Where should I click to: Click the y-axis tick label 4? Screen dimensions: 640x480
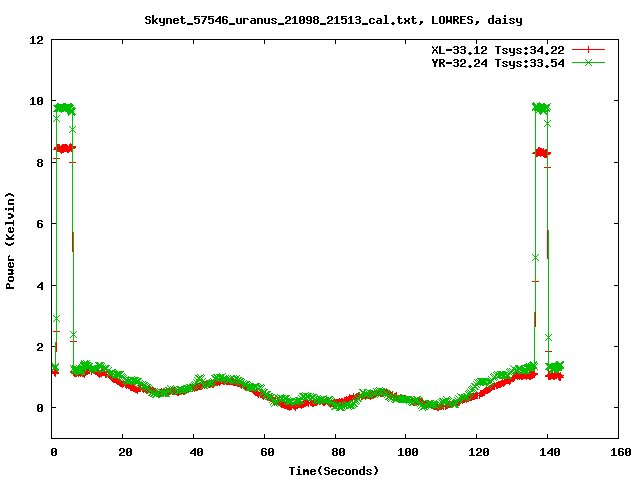pos(40,286)
